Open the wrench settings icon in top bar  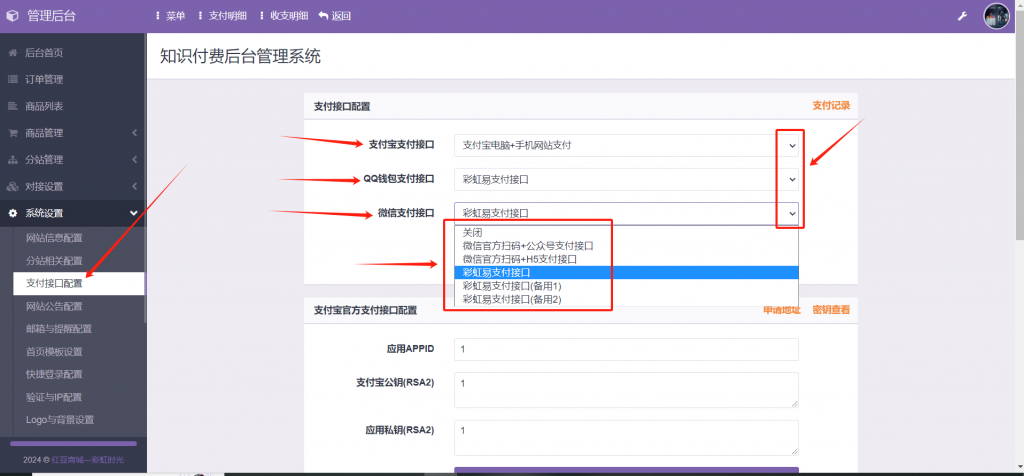[962, 16]
